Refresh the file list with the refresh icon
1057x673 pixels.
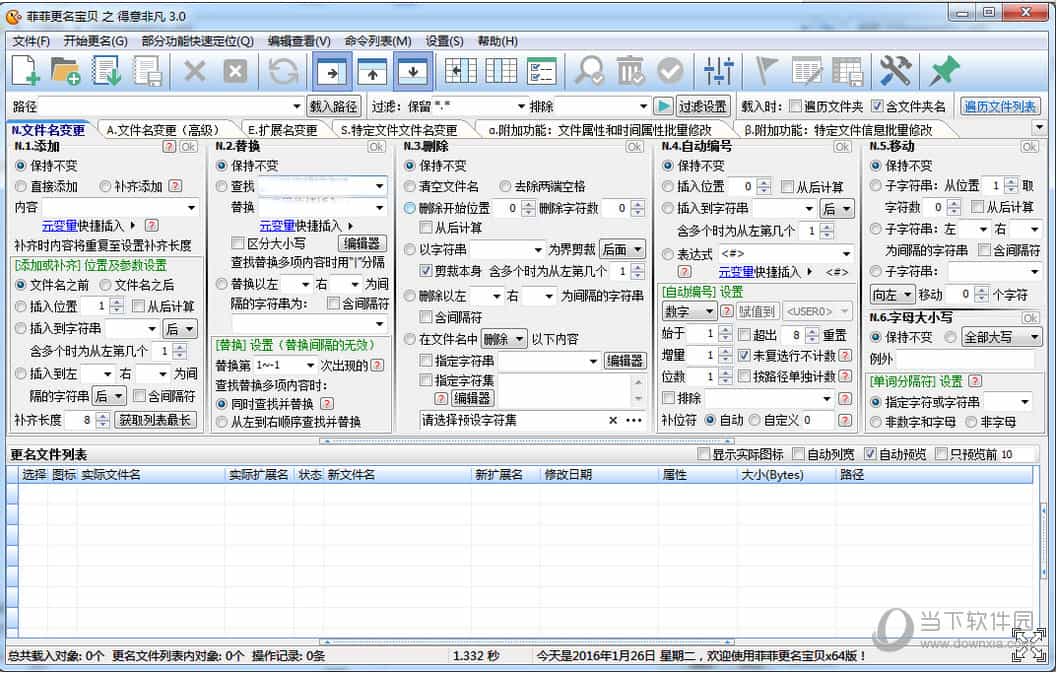coord(281,72)
